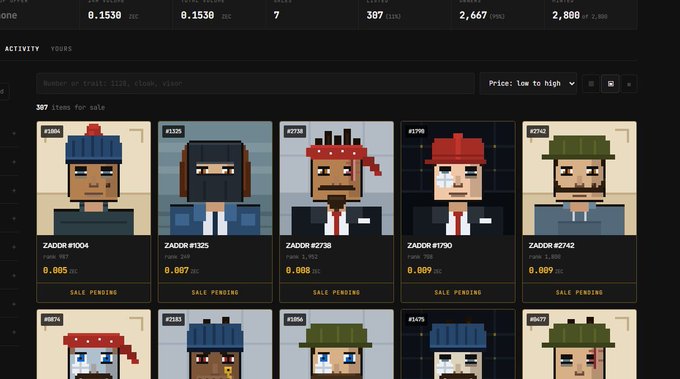Select the first view icon beside the sort dropdown
The height and width of the screenshot is (379, 680).
point(591,84)
